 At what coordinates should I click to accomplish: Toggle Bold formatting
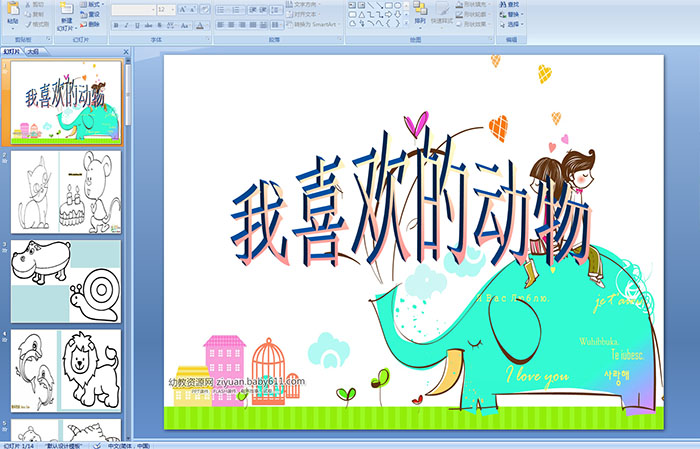tap(114, 25)
